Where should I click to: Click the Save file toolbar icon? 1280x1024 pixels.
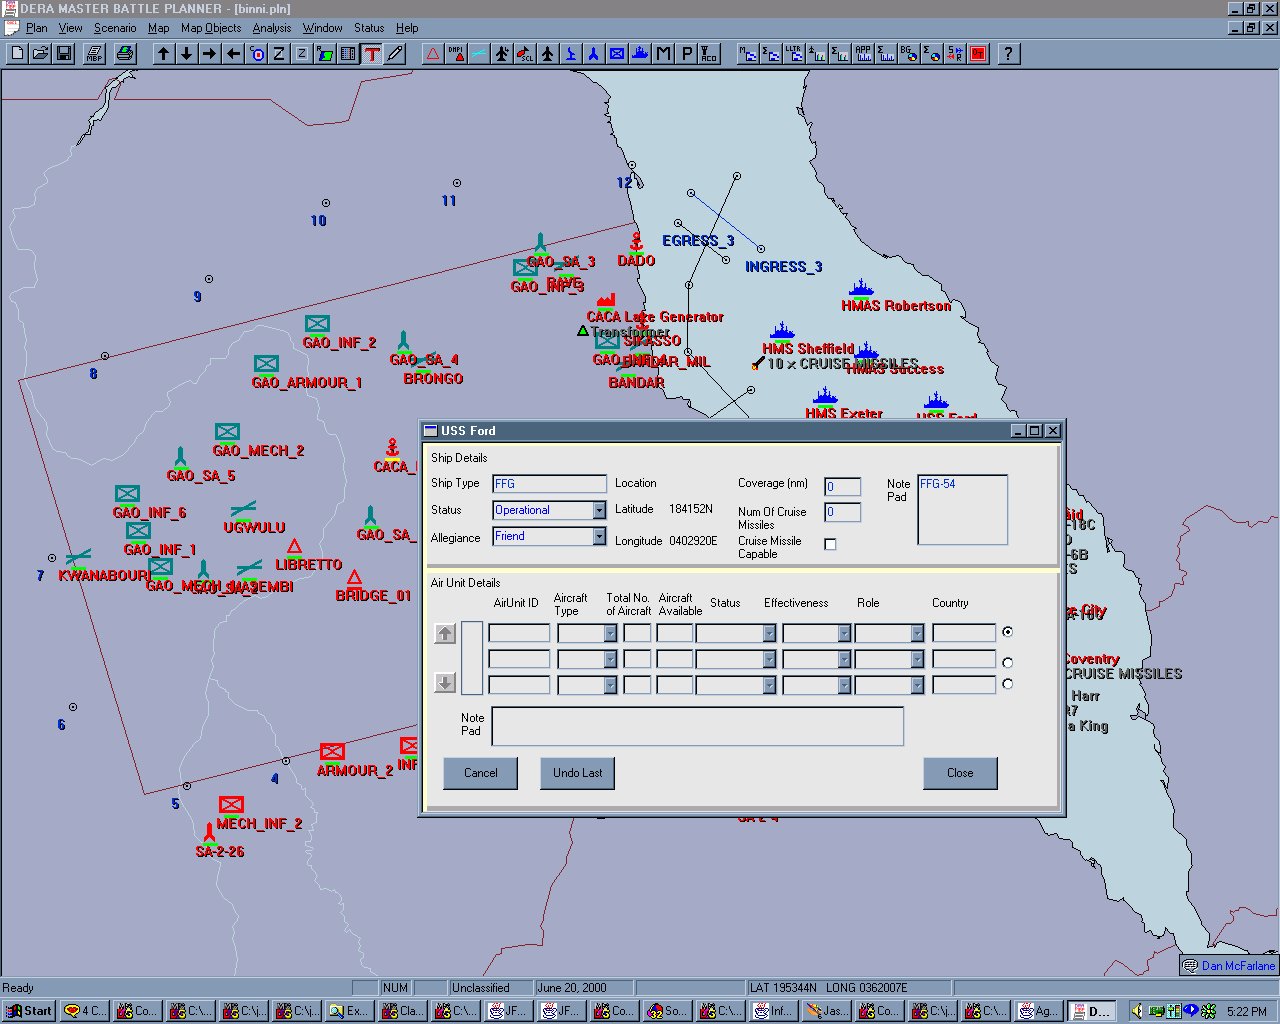tap(64, 54)
